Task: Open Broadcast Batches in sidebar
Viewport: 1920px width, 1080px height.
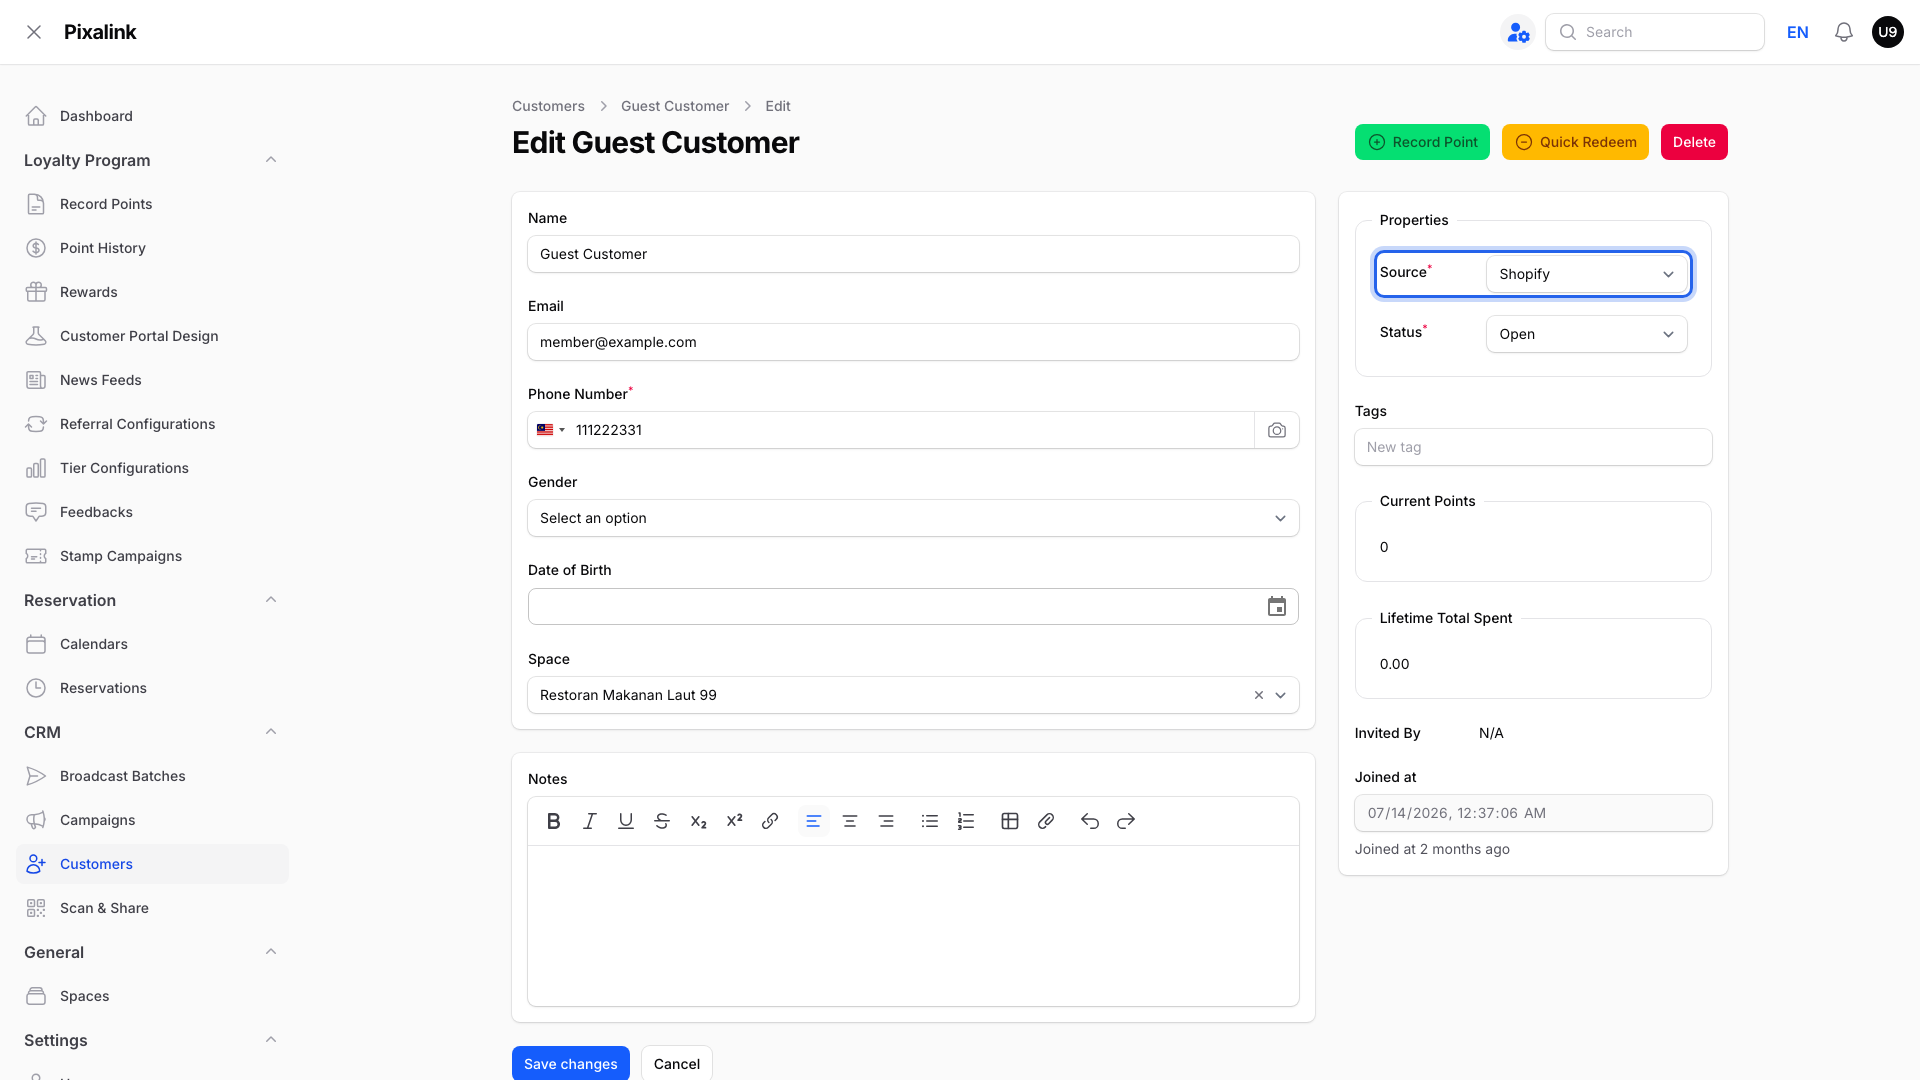Action: (152, 776)
